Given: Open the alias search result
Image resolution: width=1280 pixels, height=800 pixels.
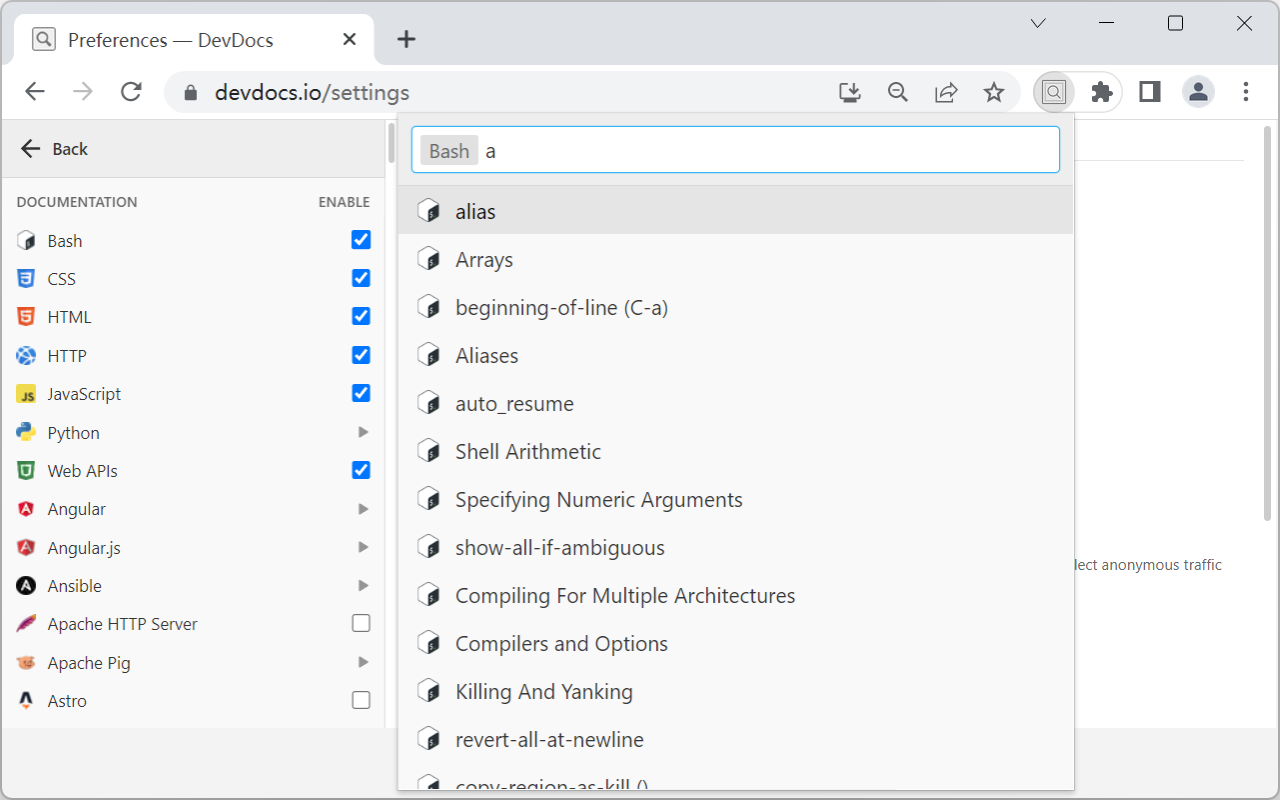Looking at the screenshot, I should click(x=476, y=211).
